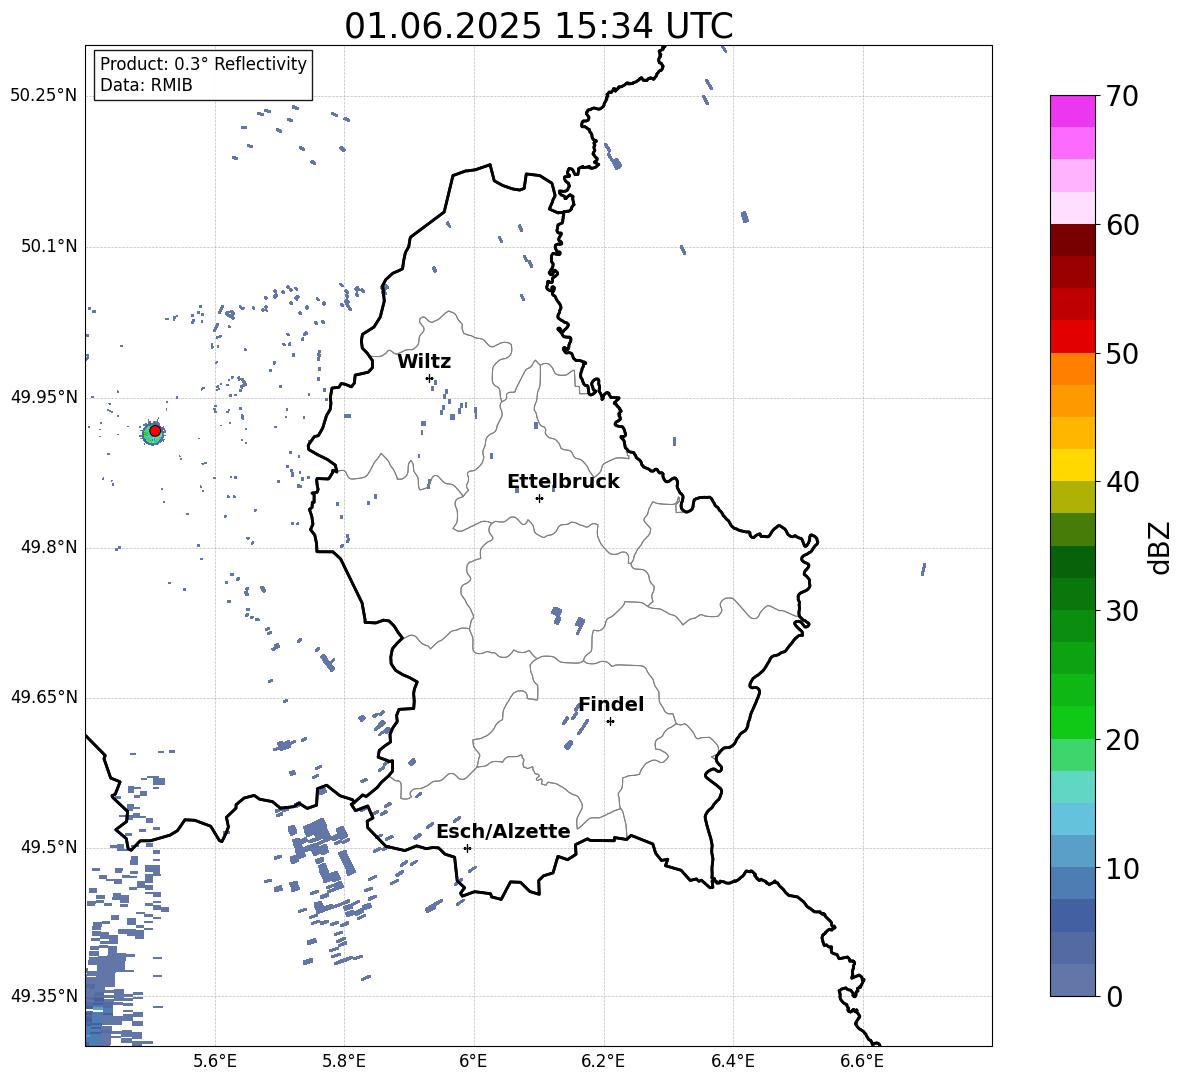Click the red station marker dot
1184x1081 pixels.
[155, 431]
